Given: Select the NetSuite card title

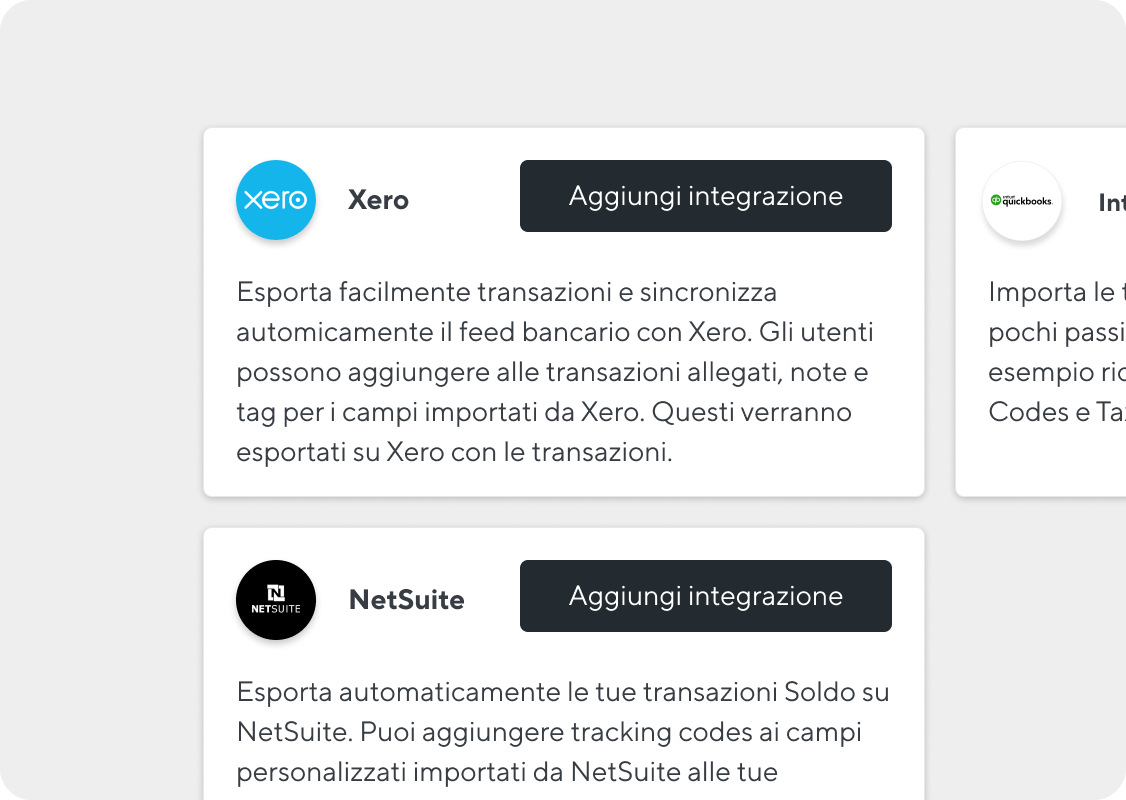Looking at the screenshot, I should click(x=406, y=600).
